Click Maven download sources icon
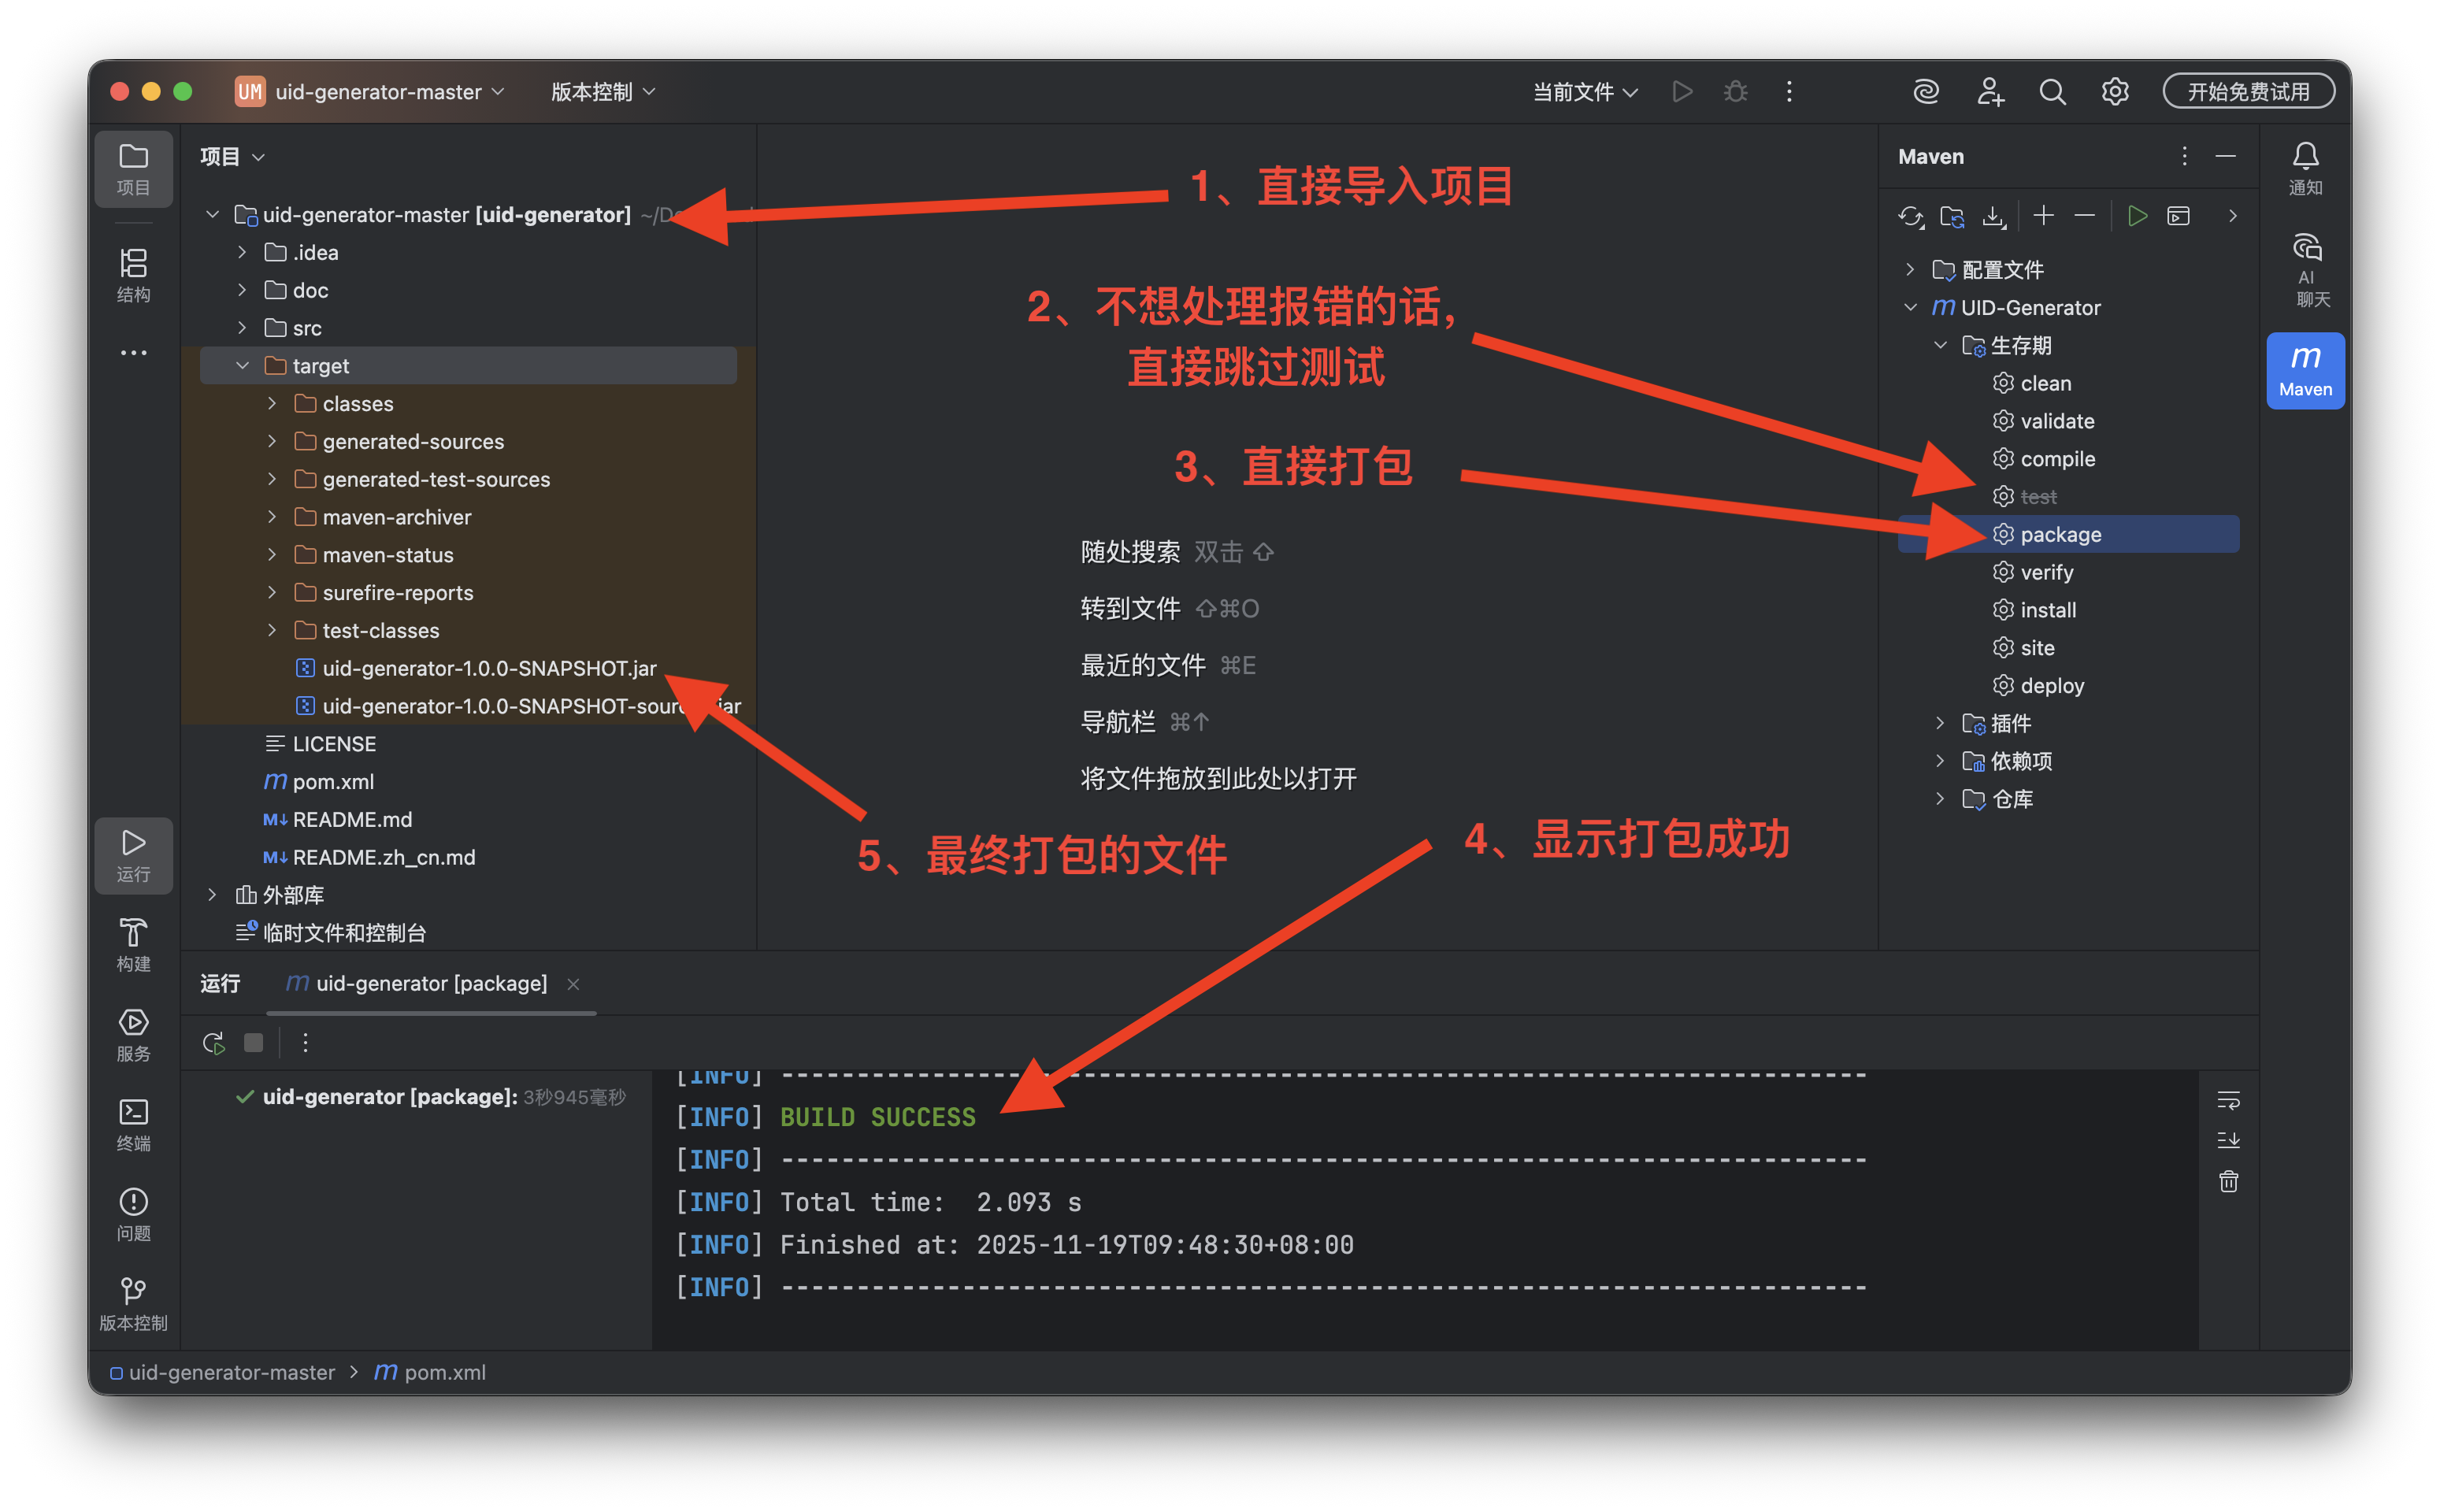Screen dimensions: 2440x1512 pos(1993,216)
